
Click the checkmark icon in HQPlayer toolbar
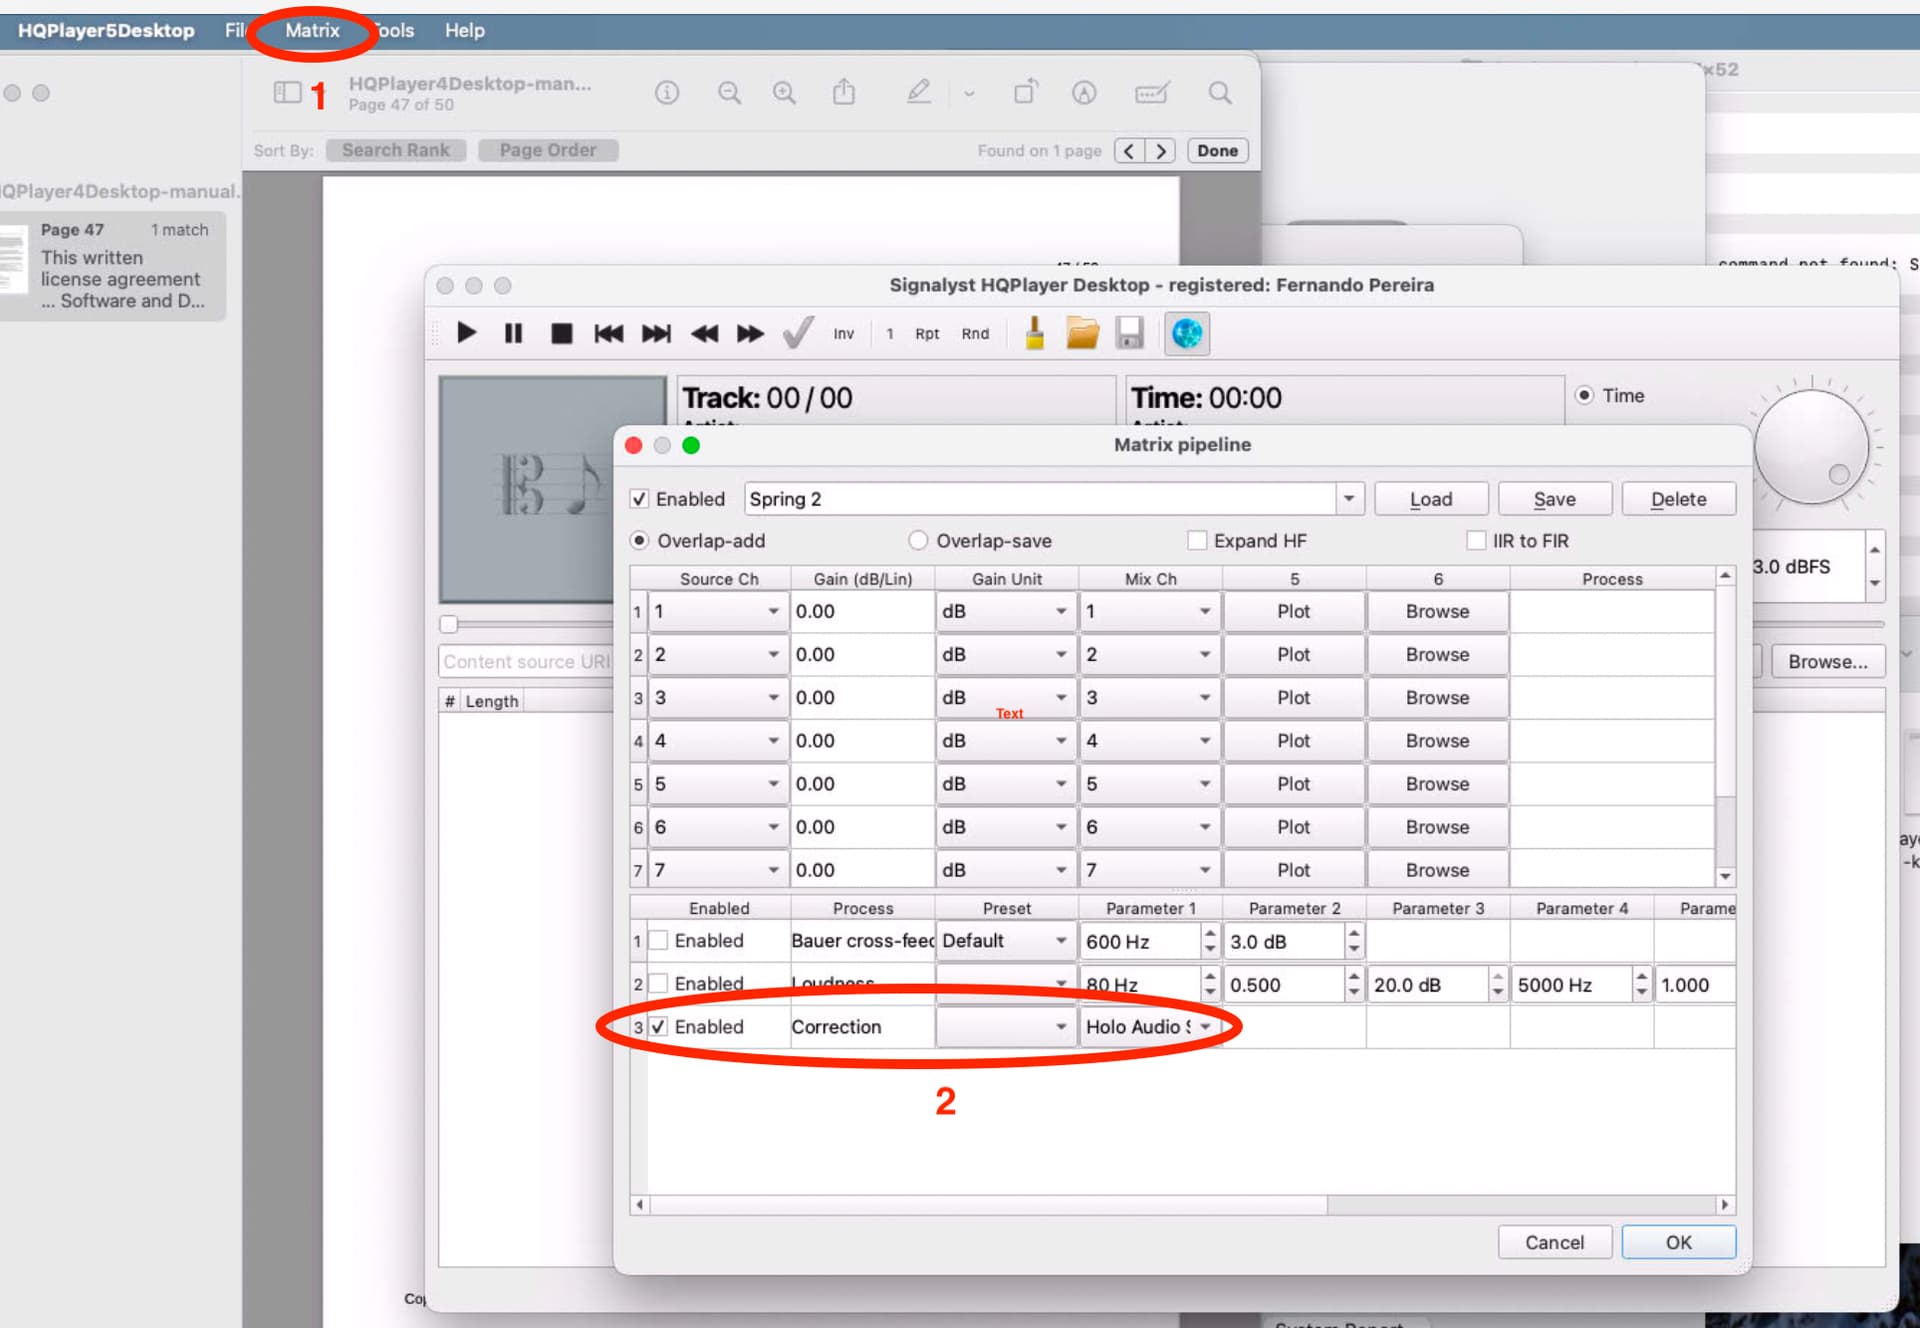797,333
